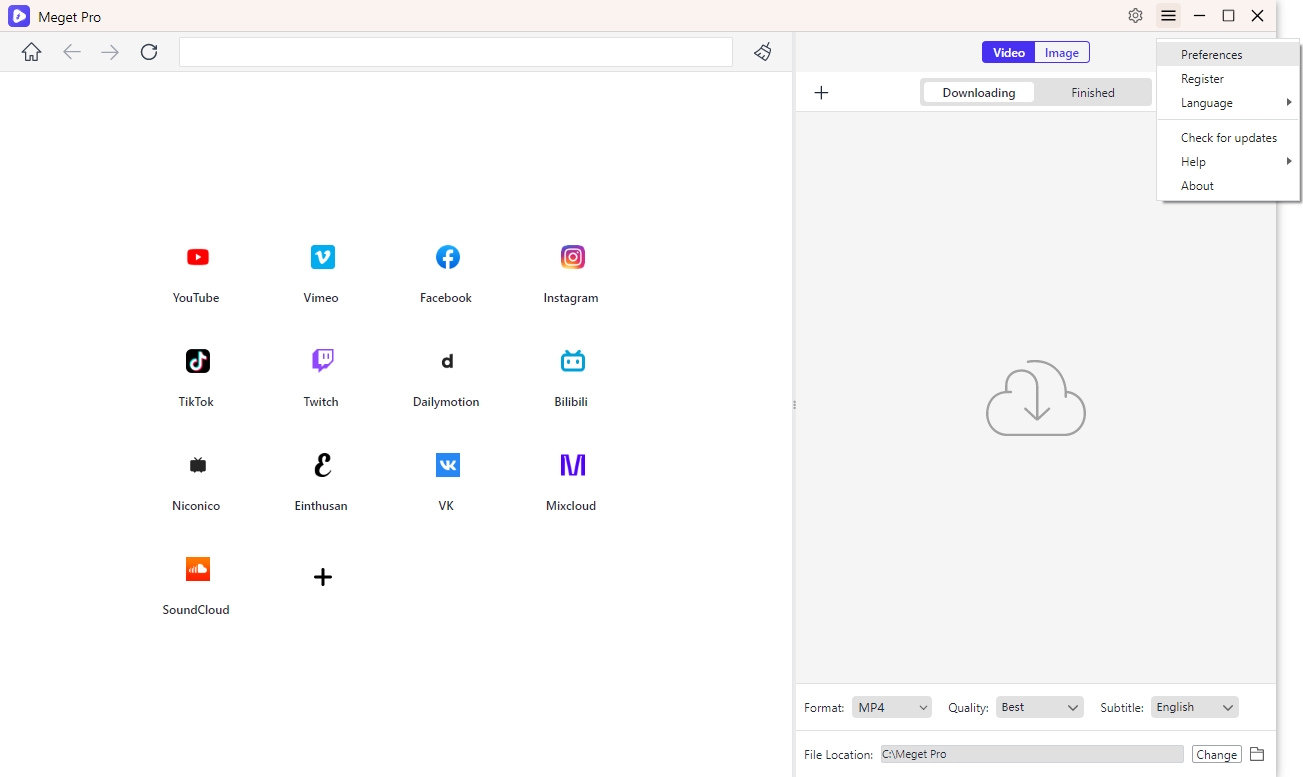The width and height of the screenshot is (1303, 777).
Task: Open the TikTok site shortcut
Action: tap(197, 361)
